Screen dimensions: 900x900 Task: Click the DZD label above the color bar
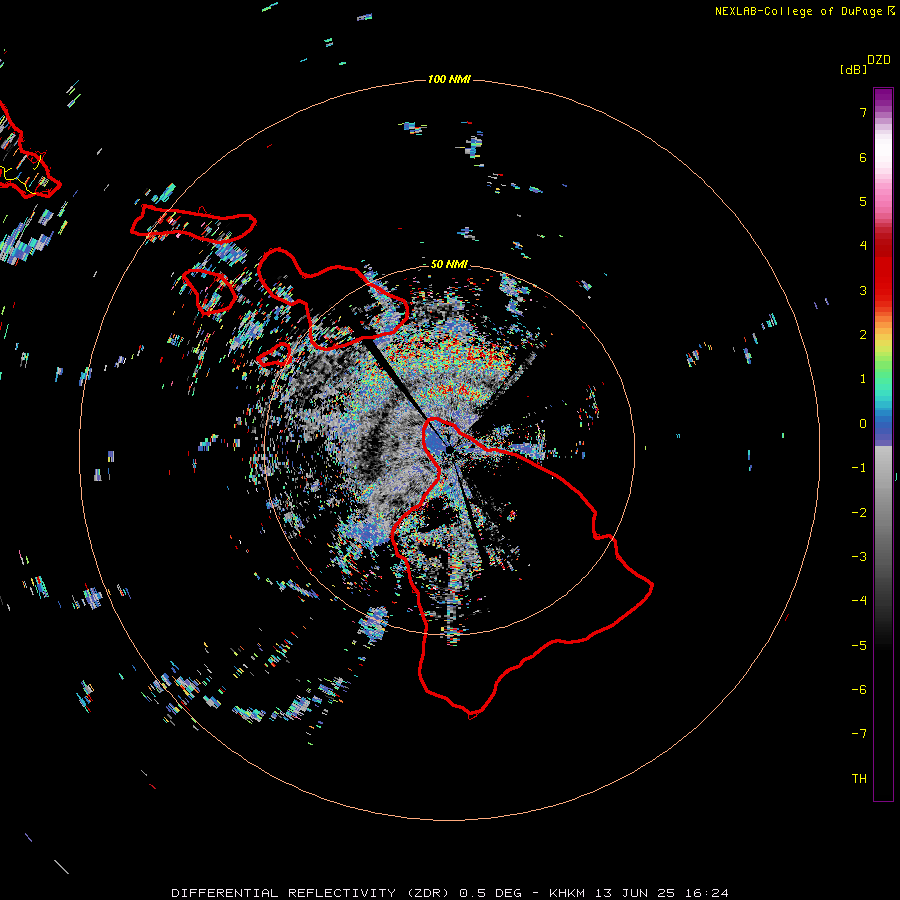[879, 60]
